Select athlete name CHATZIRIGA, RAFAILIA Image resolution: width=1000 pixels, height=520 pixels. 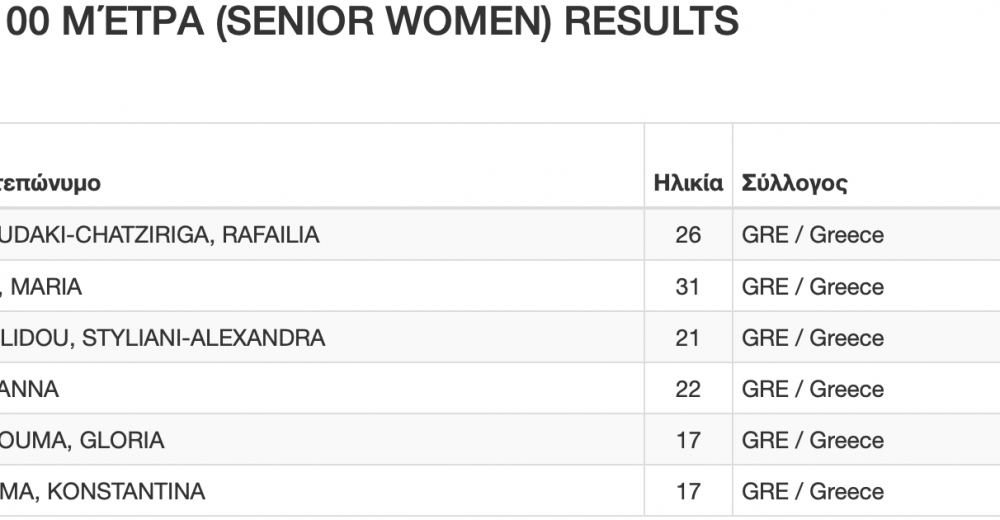click(x=159, y=235)
